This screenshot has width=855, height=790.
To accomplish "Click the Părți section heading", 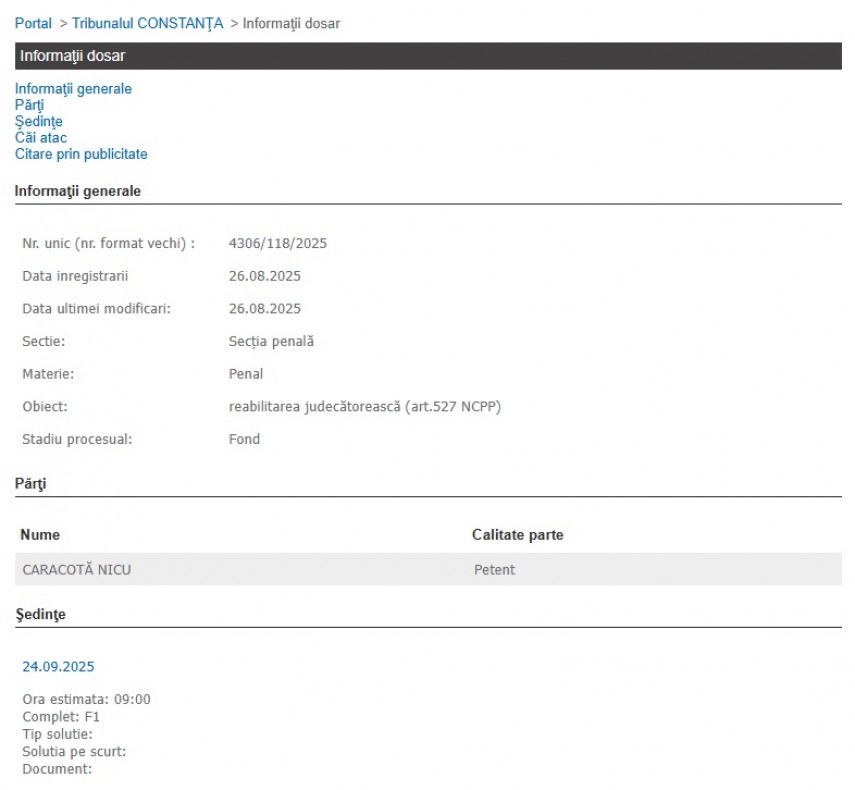I will point(31,484).
